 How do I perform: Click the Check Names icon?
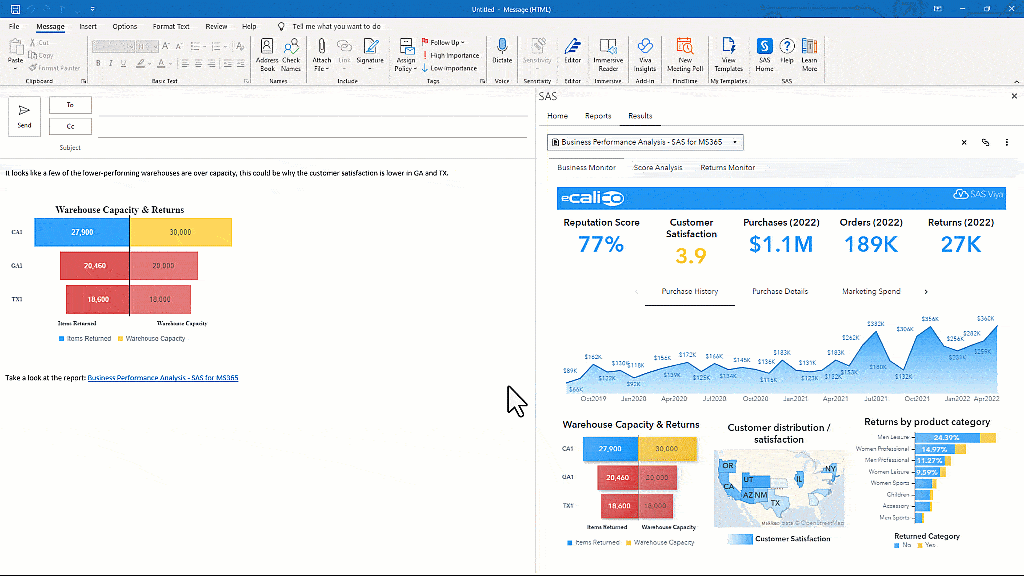(291, 47)
